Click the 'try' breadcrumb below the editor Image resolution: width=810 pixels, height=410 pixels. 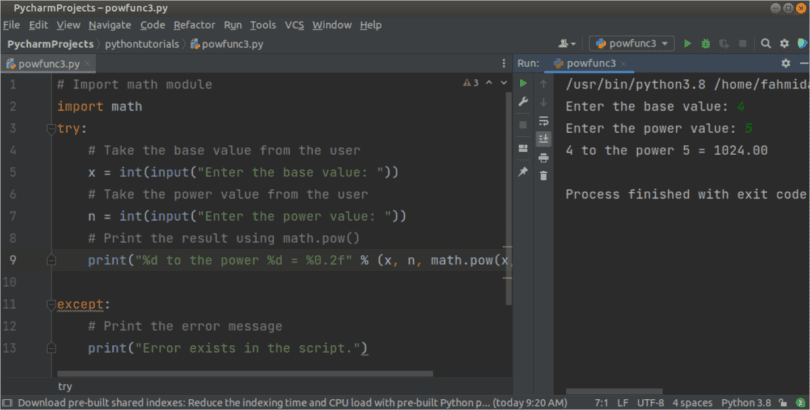[x=65, y=386]
